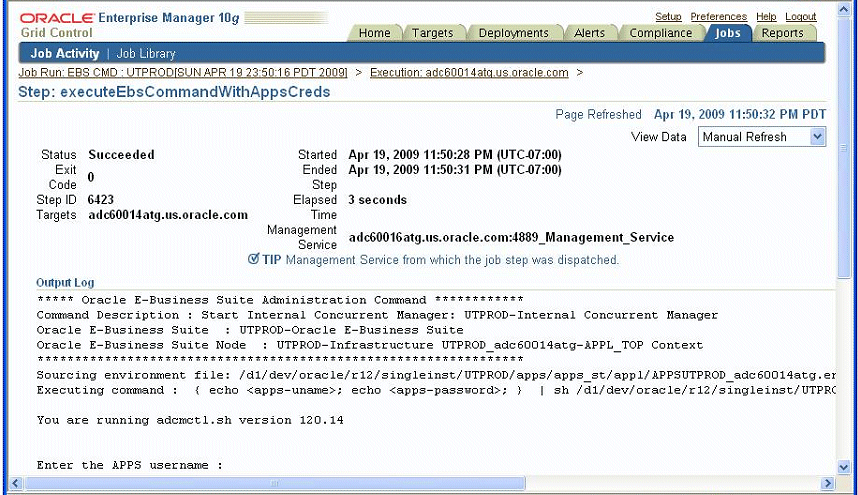Click the horizontal scrollbar left arrow

pos(15,483)
